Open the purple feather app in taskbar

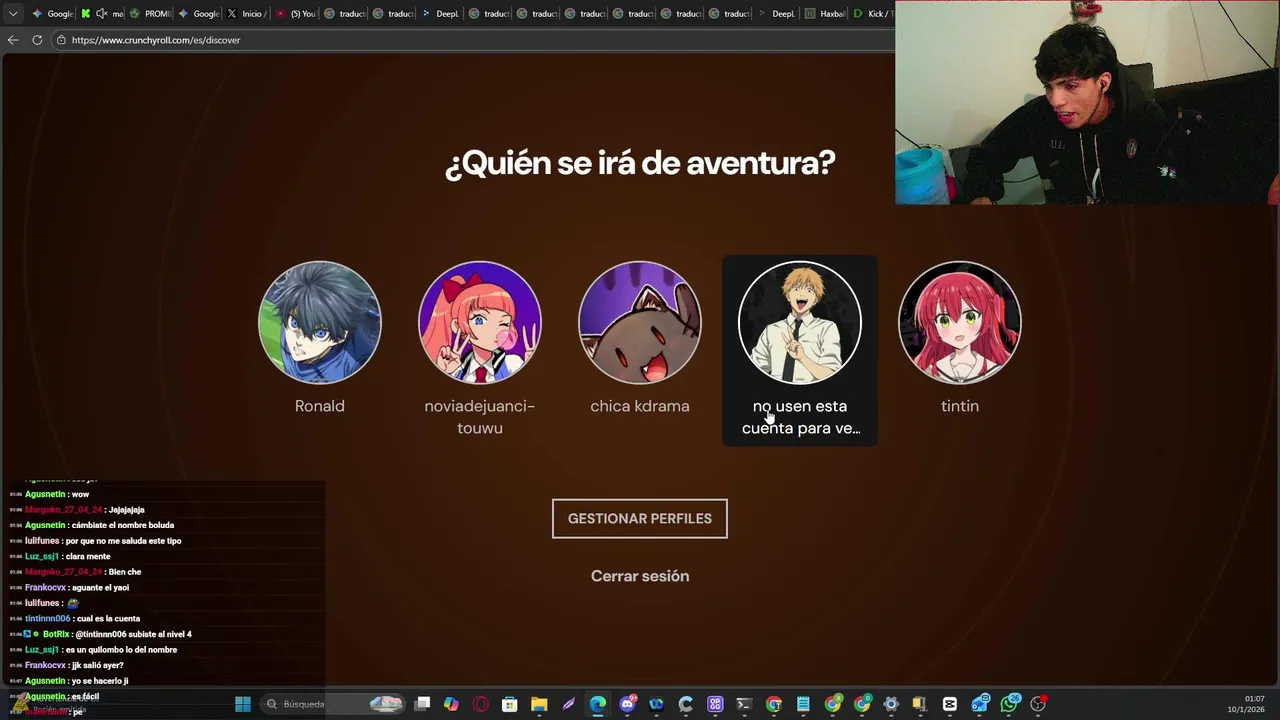[568, 704]
